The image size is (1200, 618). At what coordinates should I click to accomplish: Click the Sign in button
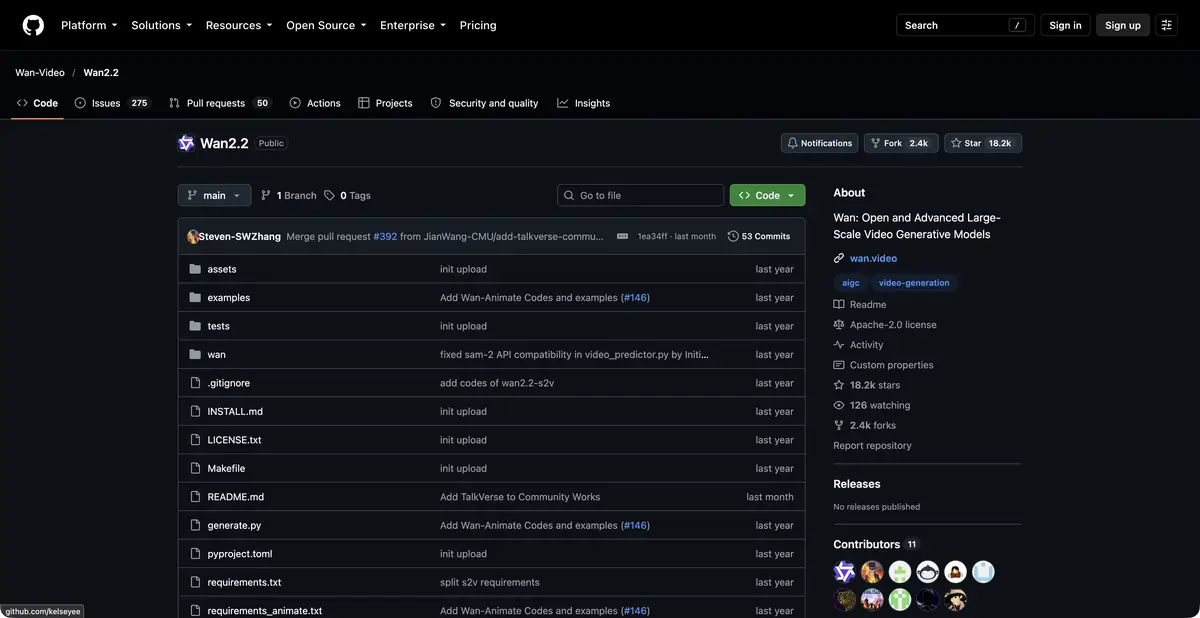(1065, 25)
